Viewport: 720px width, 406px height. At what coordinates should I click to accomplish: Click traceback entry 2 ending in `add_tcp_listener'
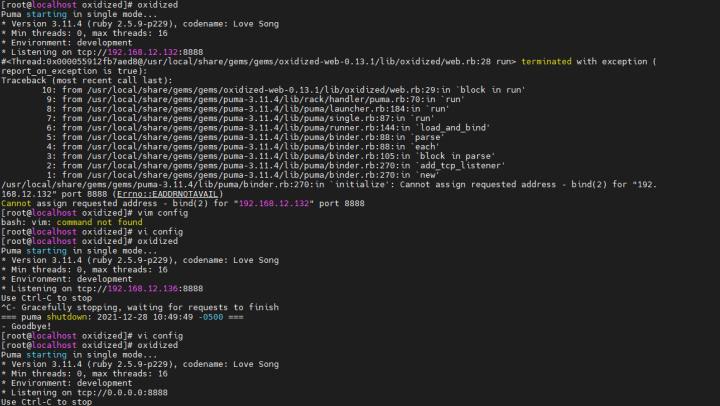pyautogui.click(x=276, y=165)
